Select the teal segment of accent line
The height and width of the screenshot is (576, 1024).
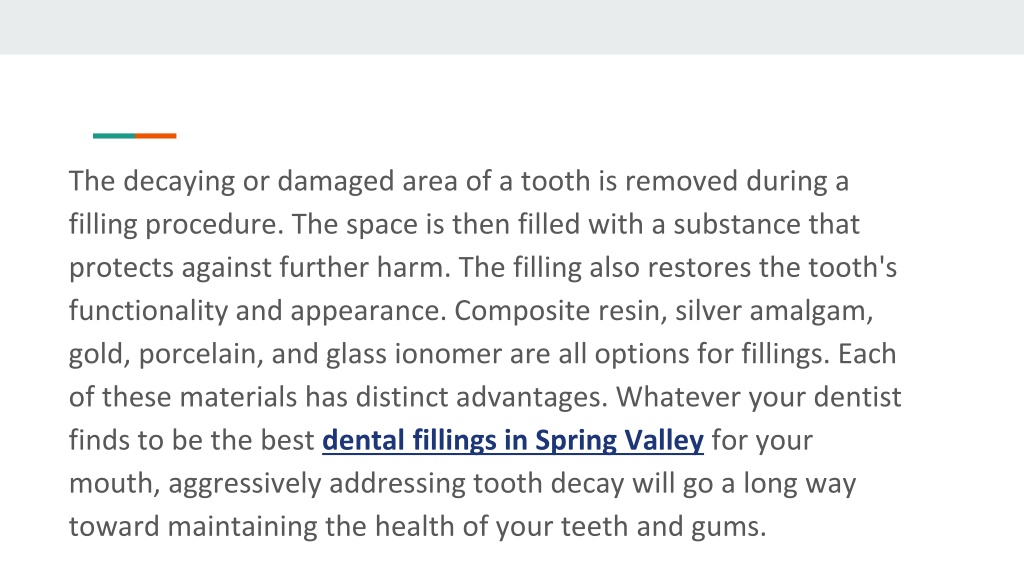[114, 136]
